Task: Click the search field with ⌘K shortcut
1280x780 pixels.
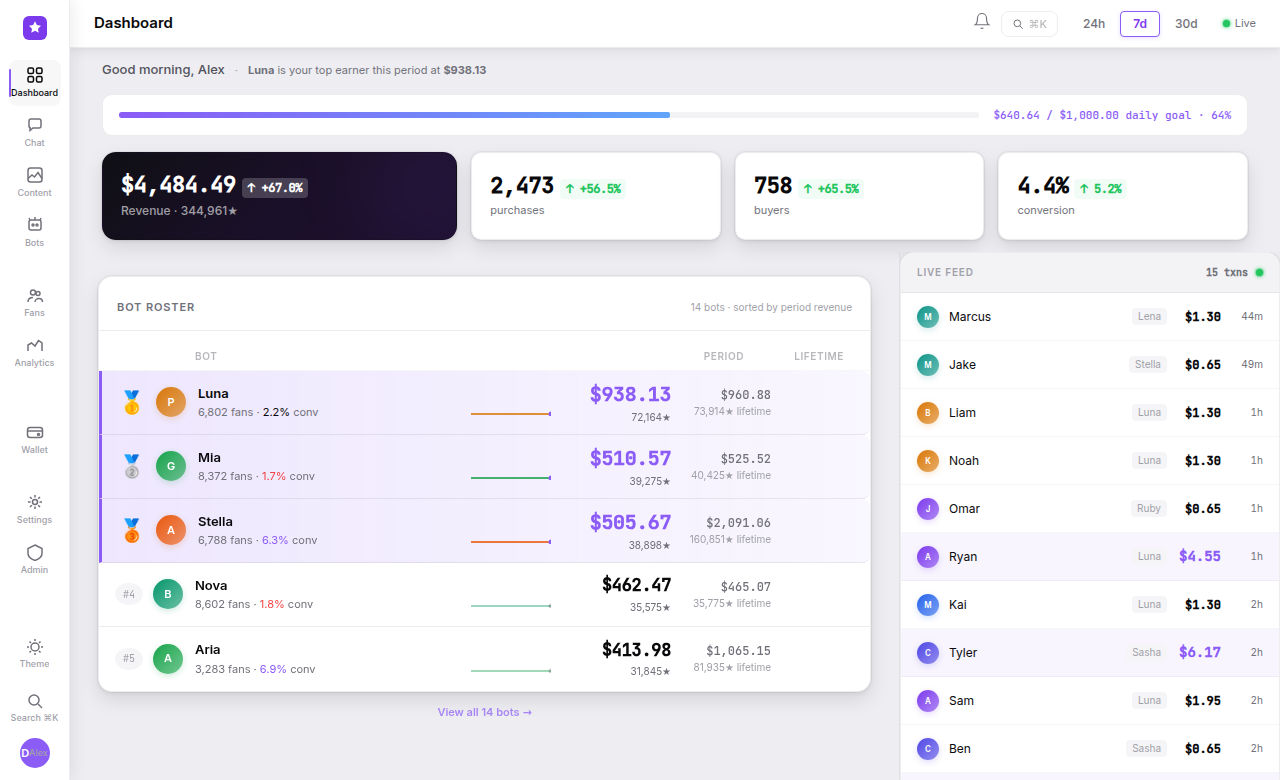Action: (x=1029, y=23)
